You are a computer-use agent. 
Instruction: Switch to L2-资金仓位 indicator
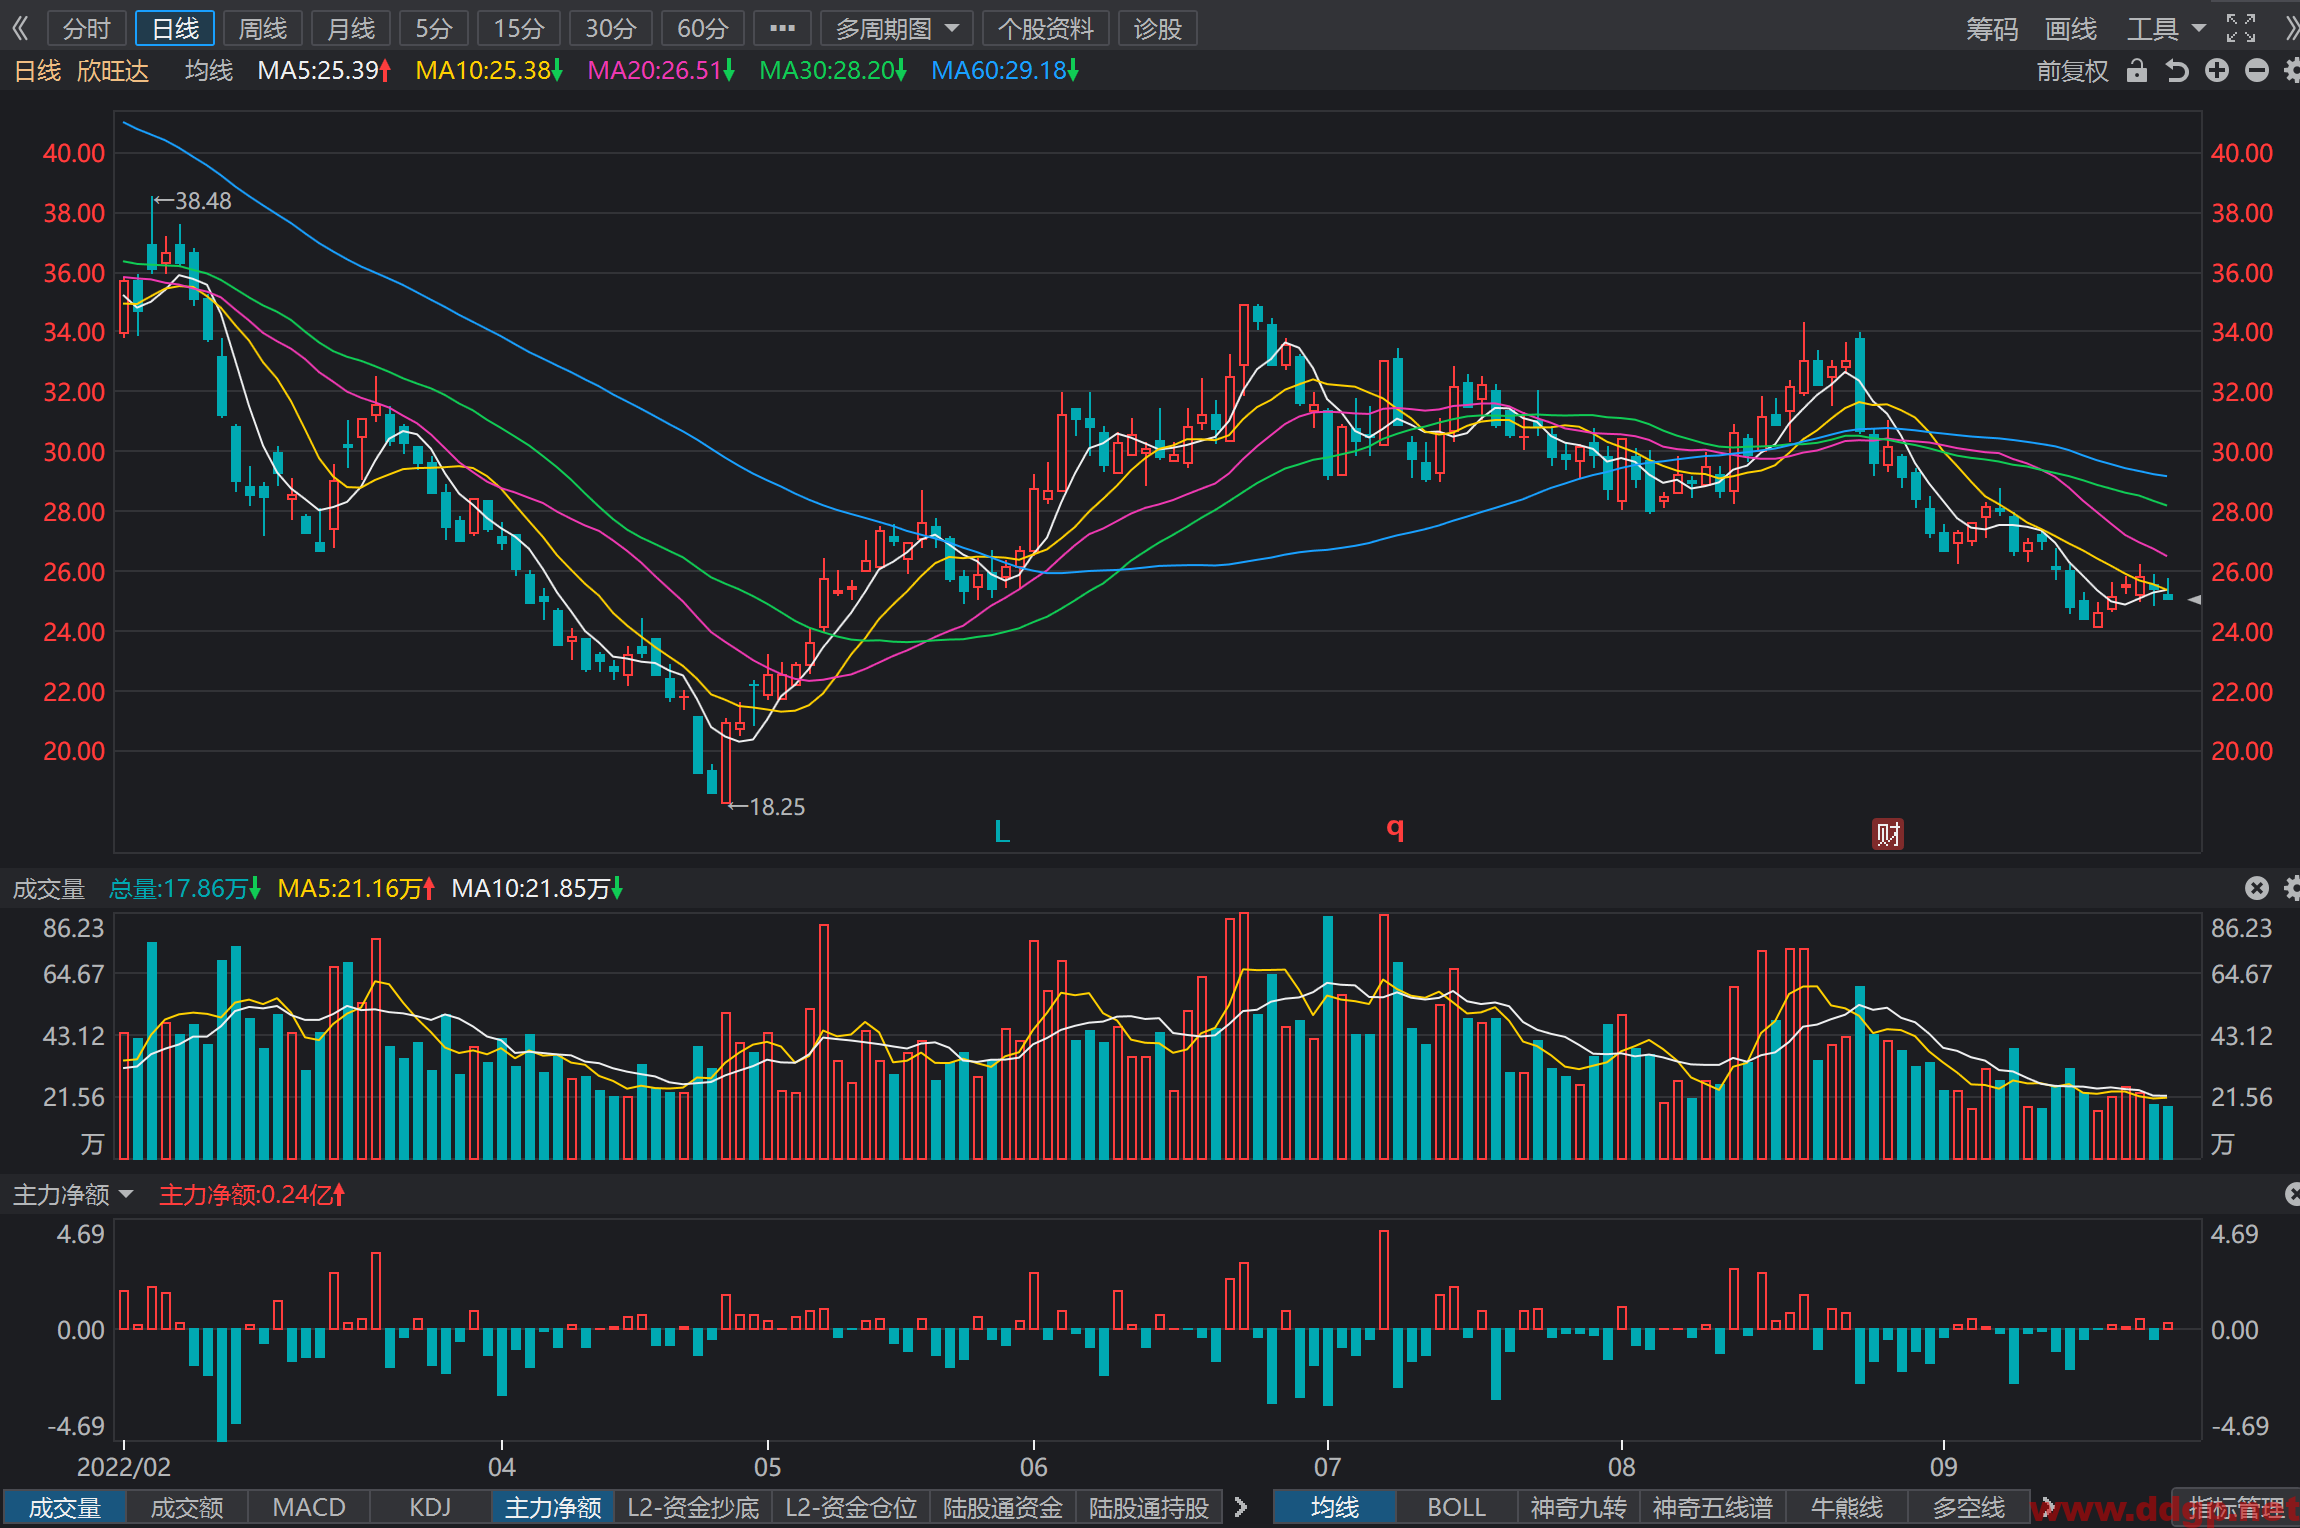tap(851, 1507)
